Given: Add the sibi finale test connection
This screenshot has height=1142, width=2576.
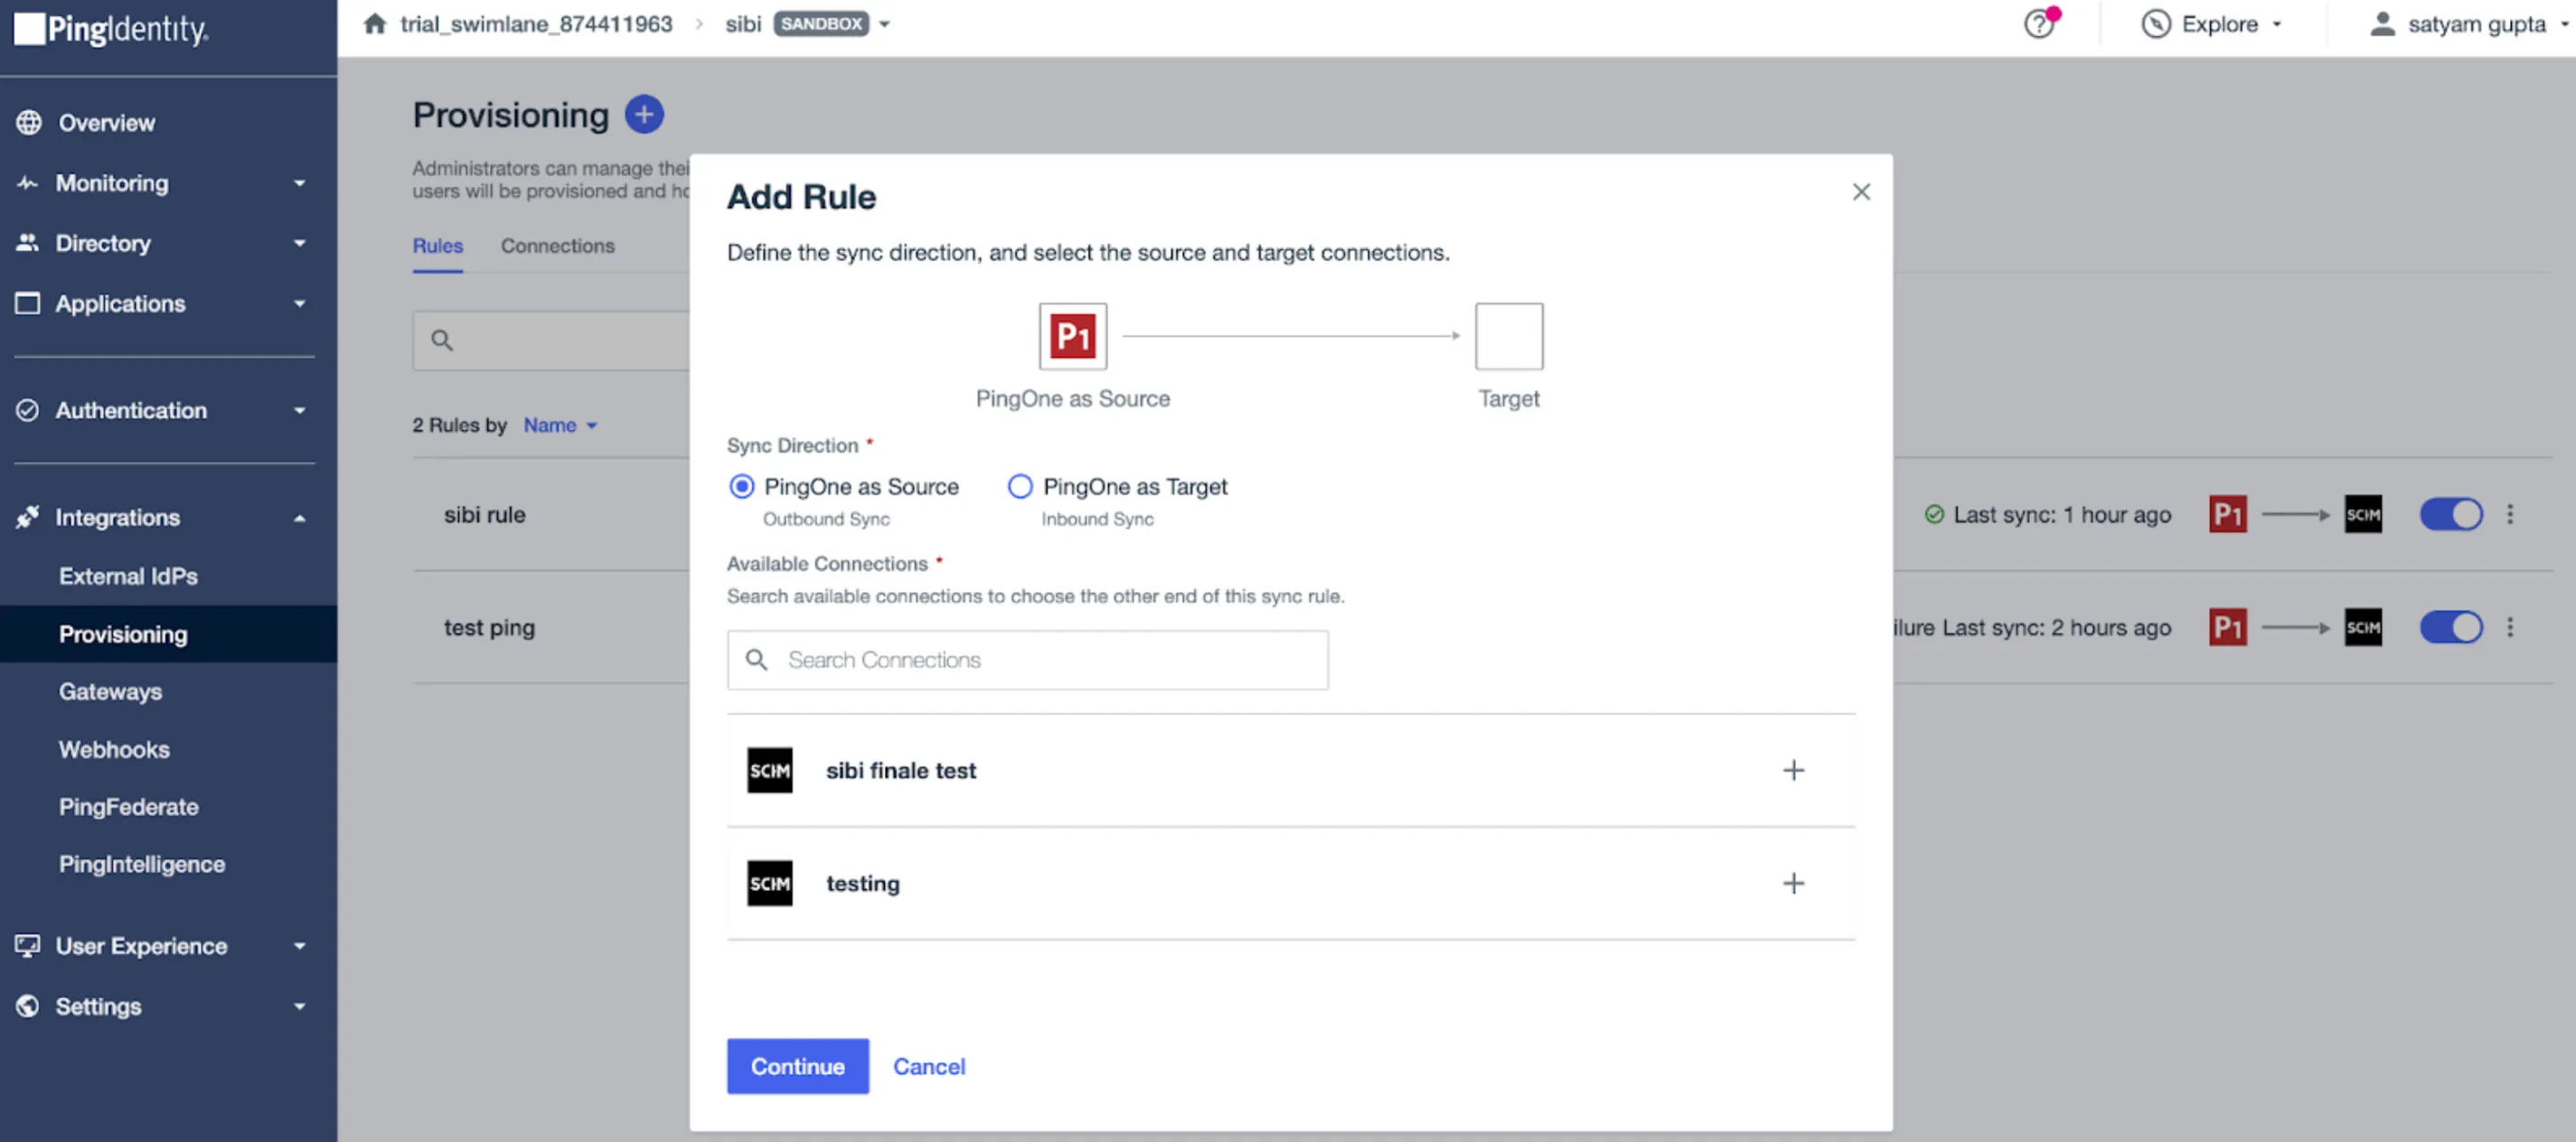Looking at the screenshot, I should coord(1793,770).
